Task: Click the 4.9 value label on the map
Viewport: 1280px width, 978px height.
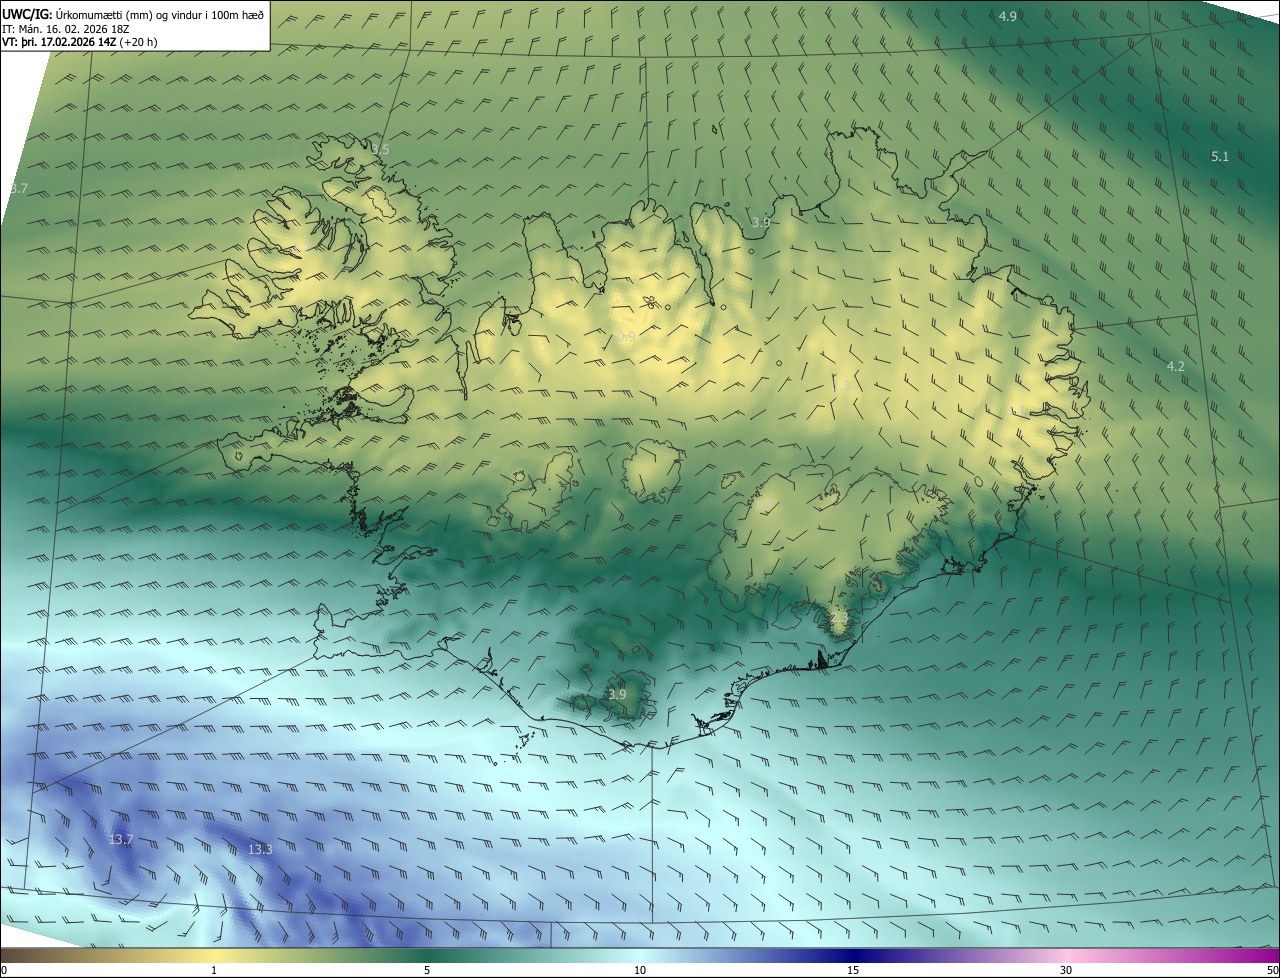Action: (x=1008, y=16)
